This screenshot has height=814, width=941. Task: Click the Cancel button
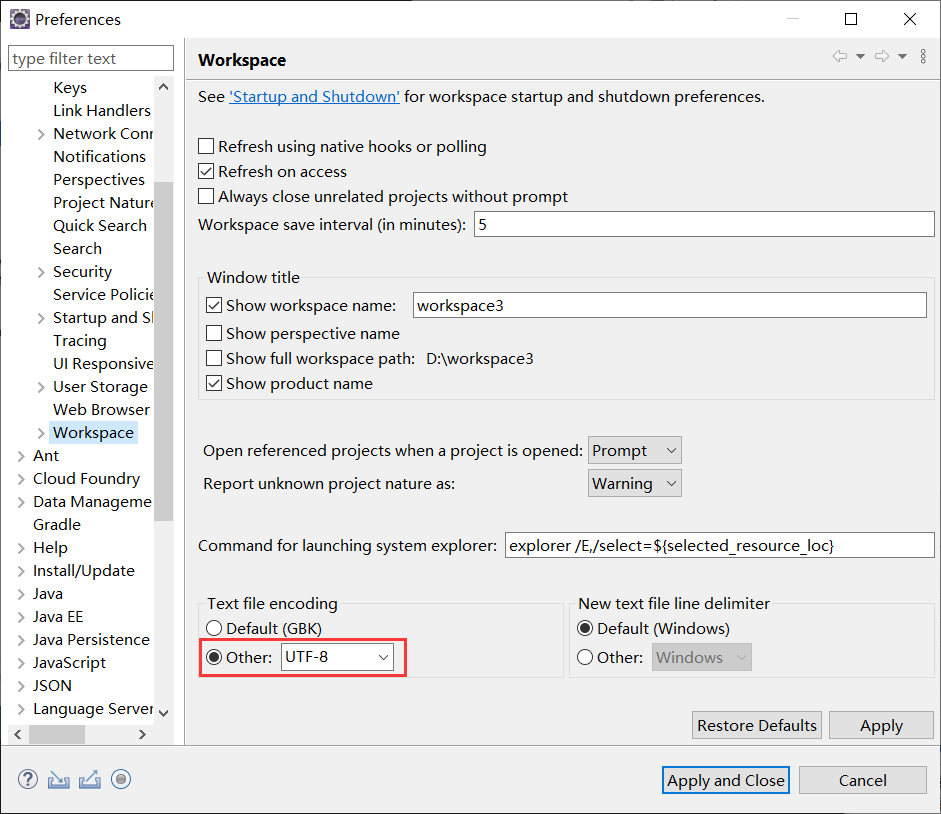click(862, 780)
